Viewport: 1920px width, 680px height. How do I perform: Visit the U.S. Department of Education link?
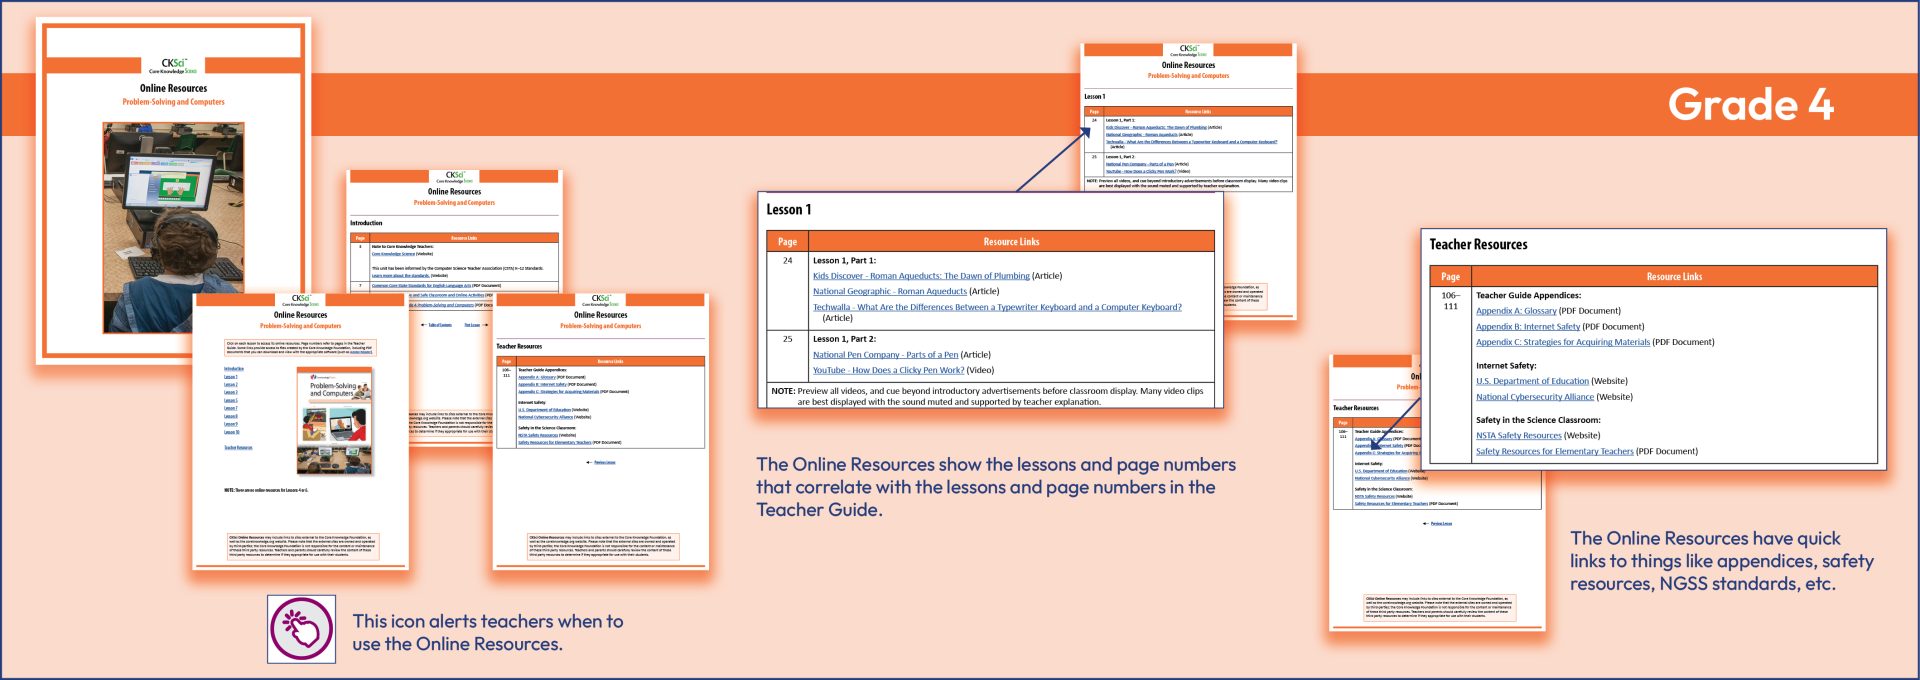click(1531, 381)
